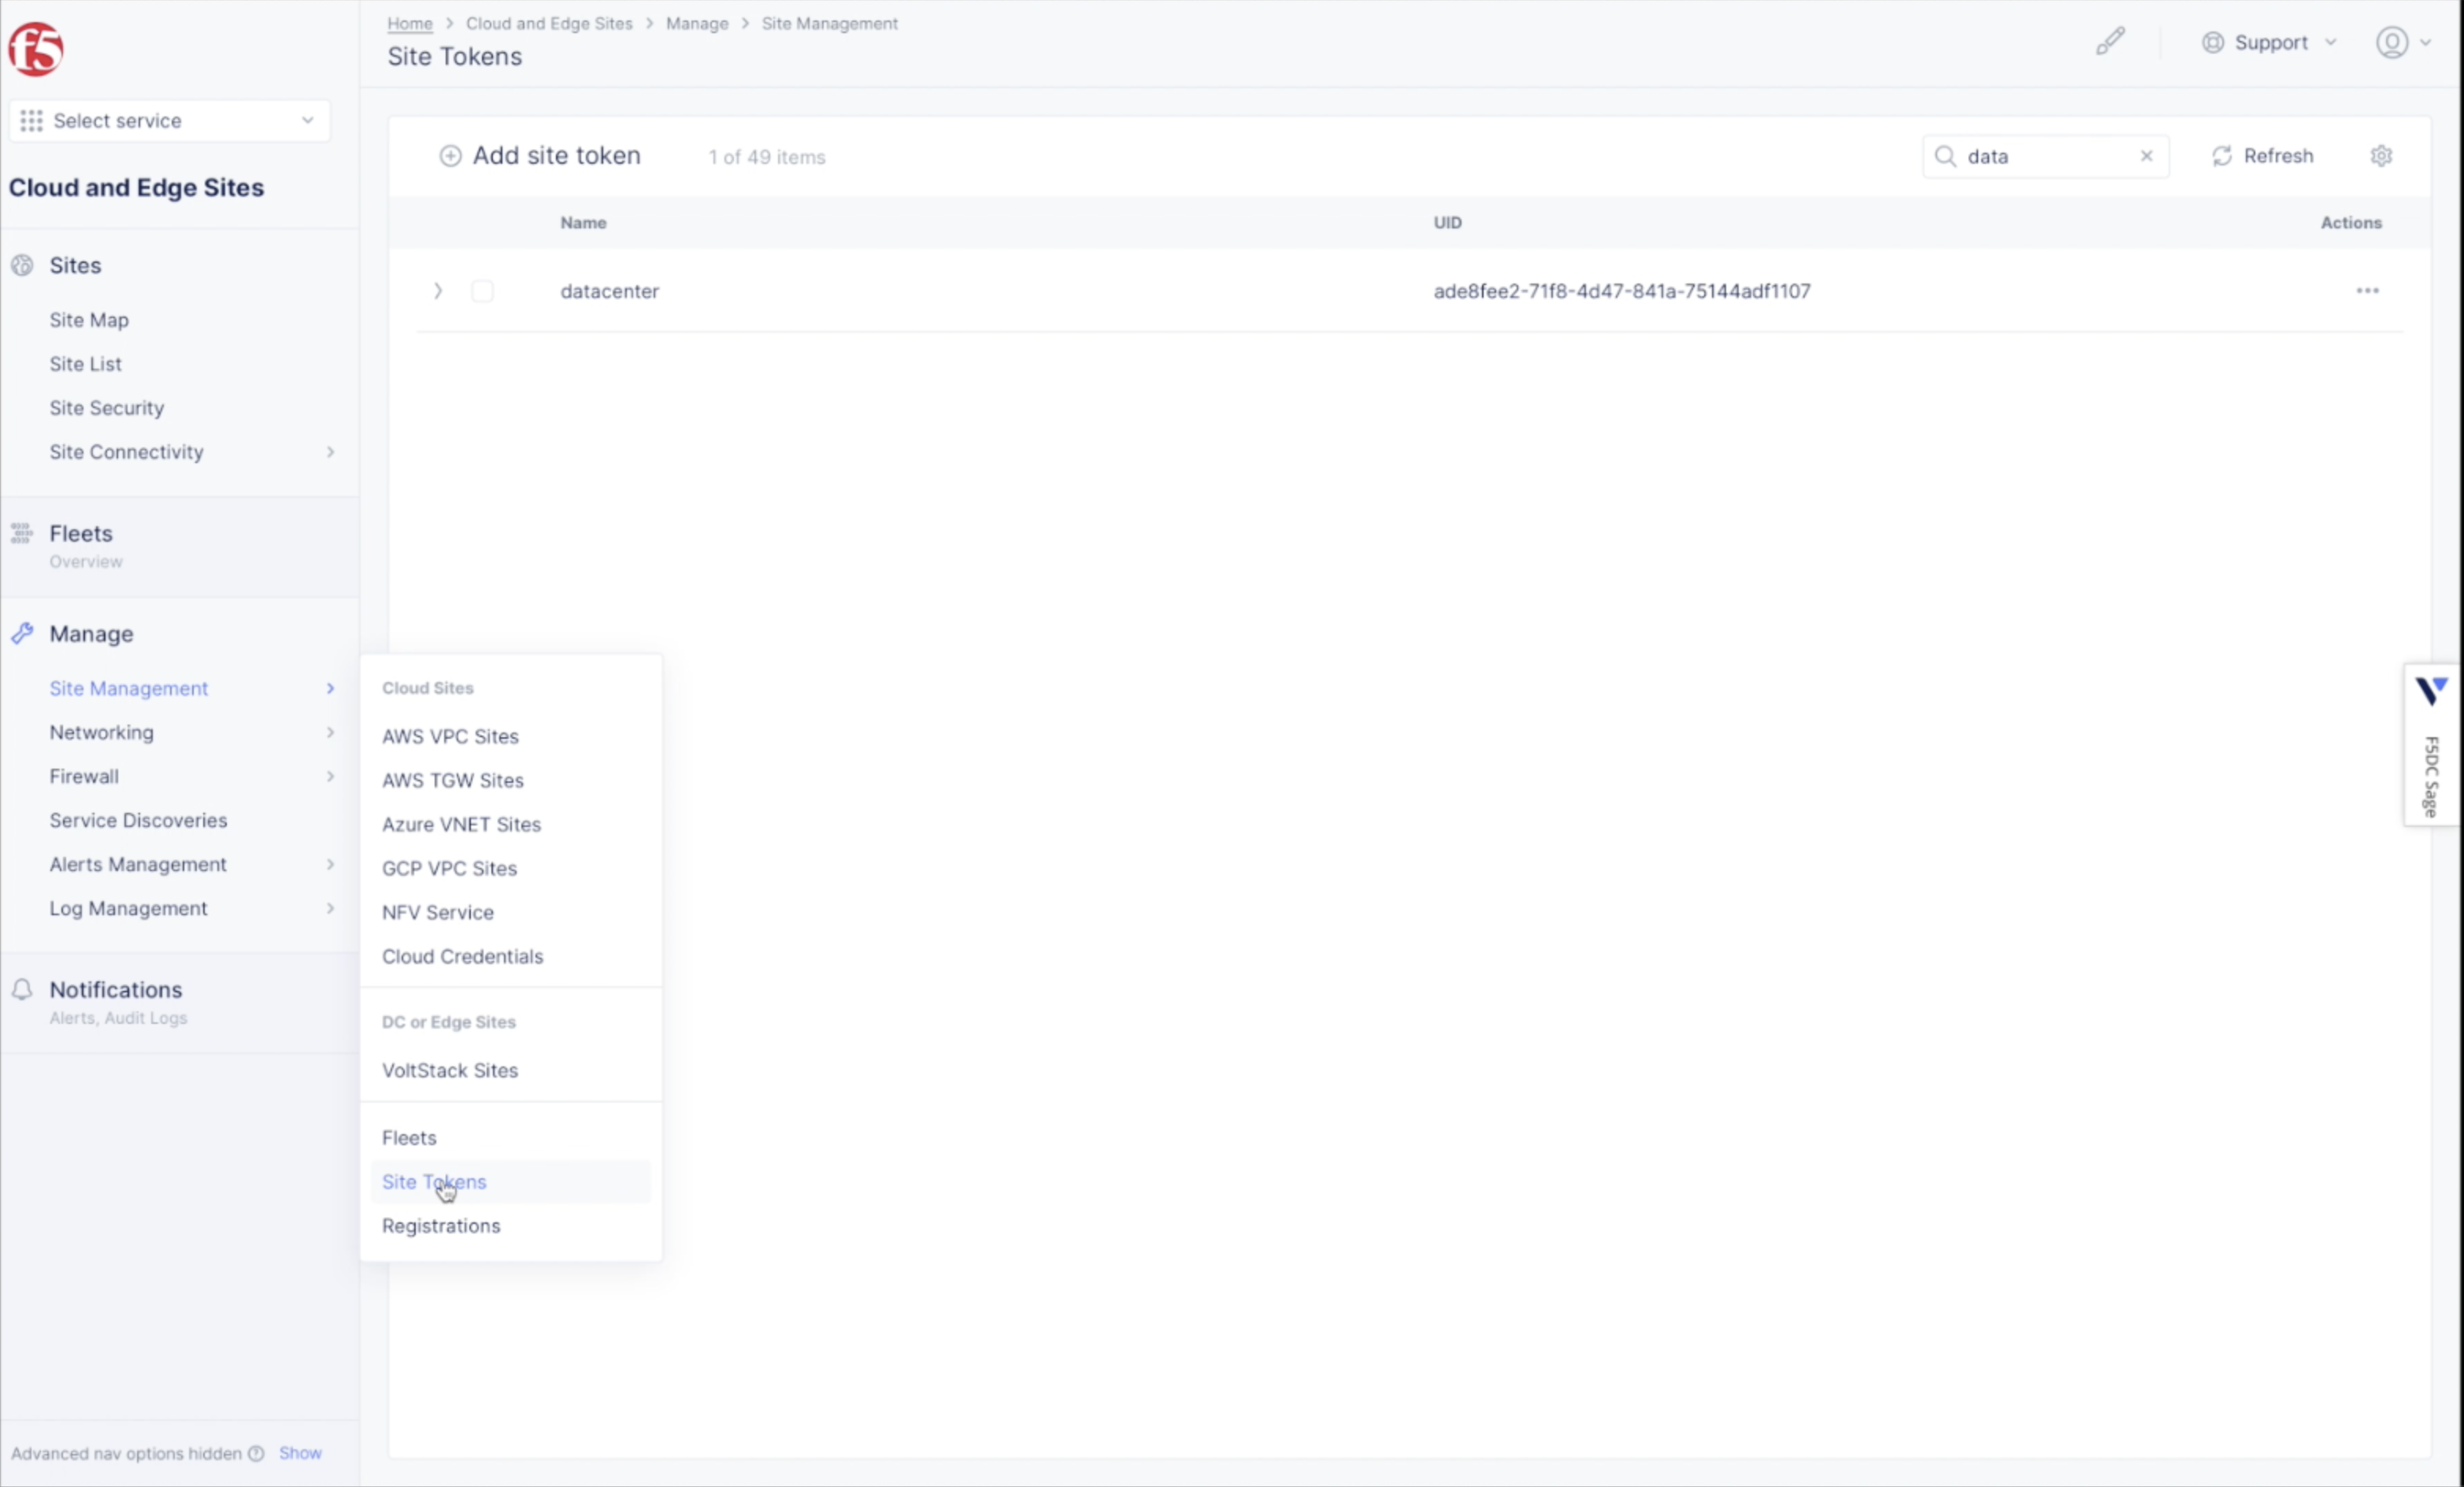Click the Fleets icon in the sidebar
The image size is (2464, 1487).
22,533
